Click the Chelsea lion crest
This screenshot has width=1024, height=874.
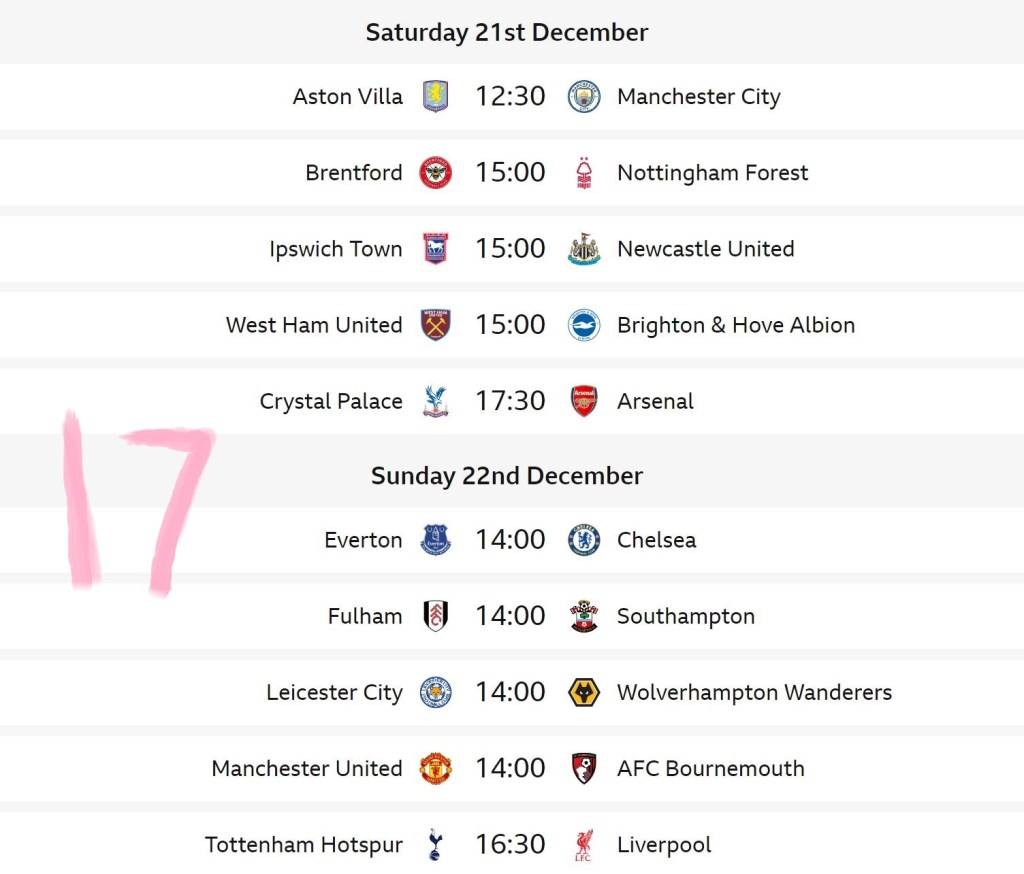(x=584, y=540)
